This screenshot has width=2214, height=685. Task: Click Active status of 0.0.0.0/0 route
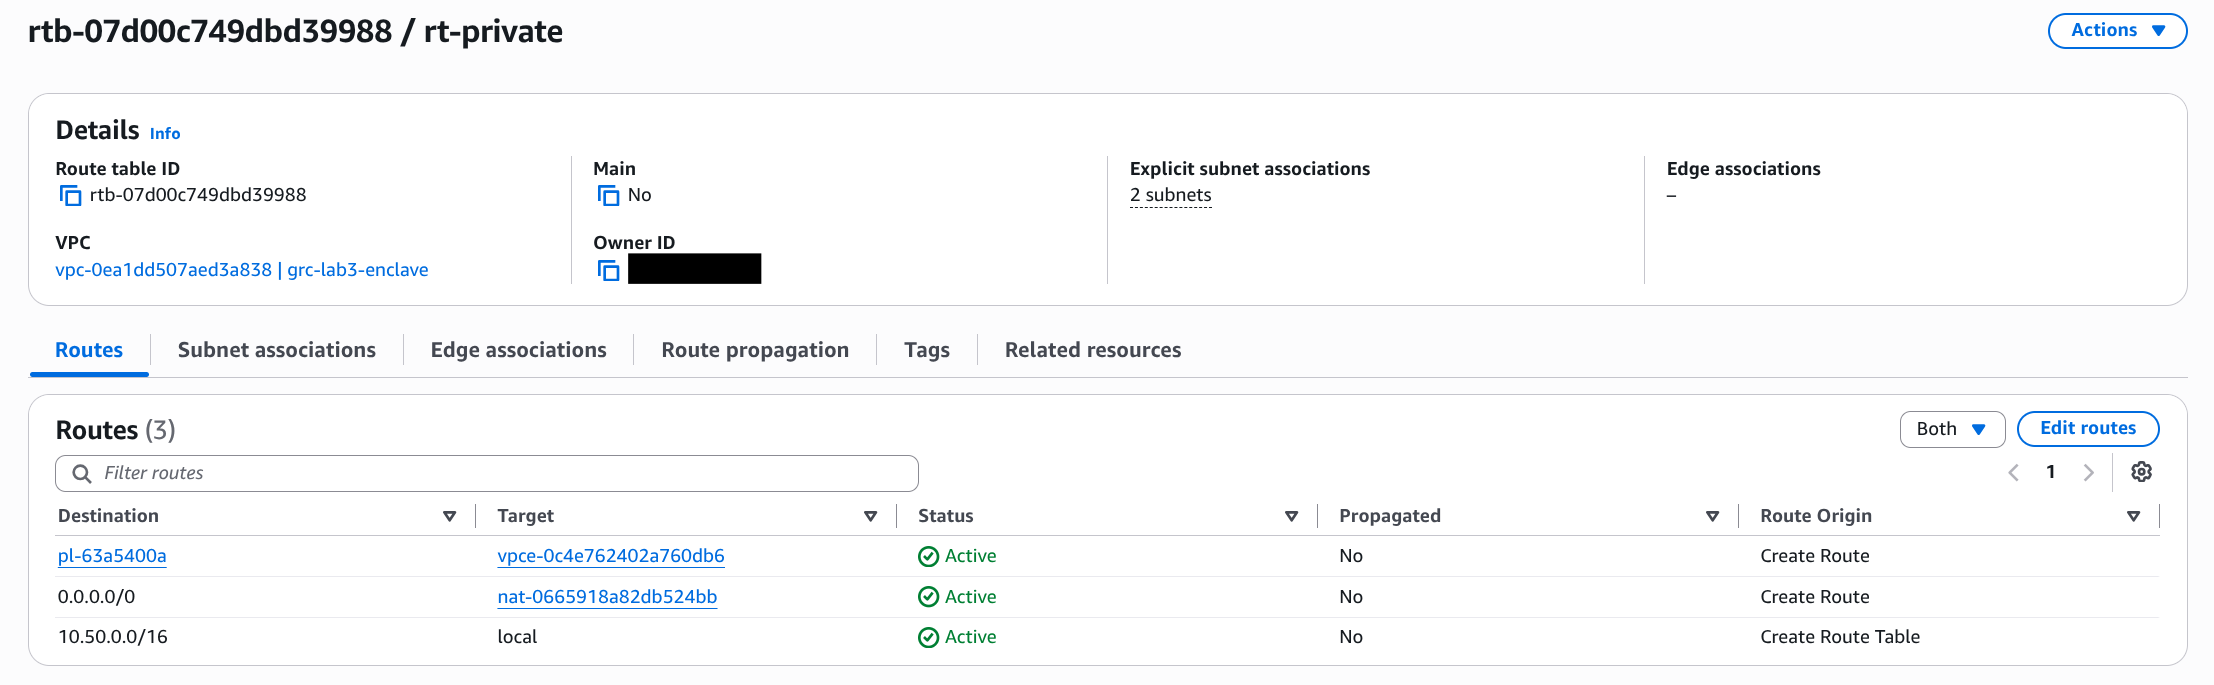click(957, 597)
